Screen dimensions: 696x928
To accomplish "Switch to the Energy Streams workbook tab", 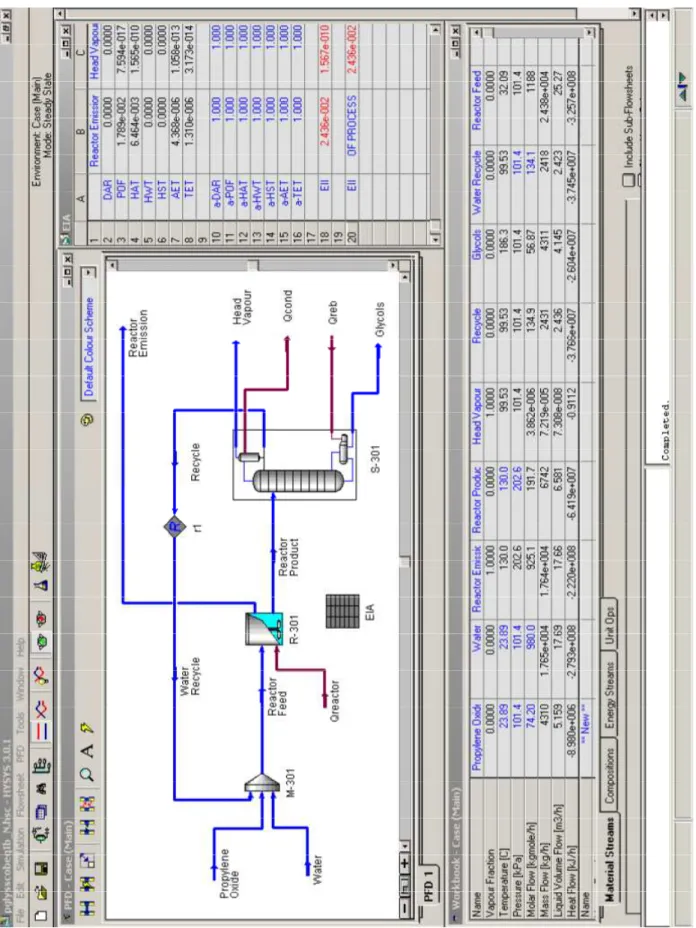I will click(x=610, y=694).
